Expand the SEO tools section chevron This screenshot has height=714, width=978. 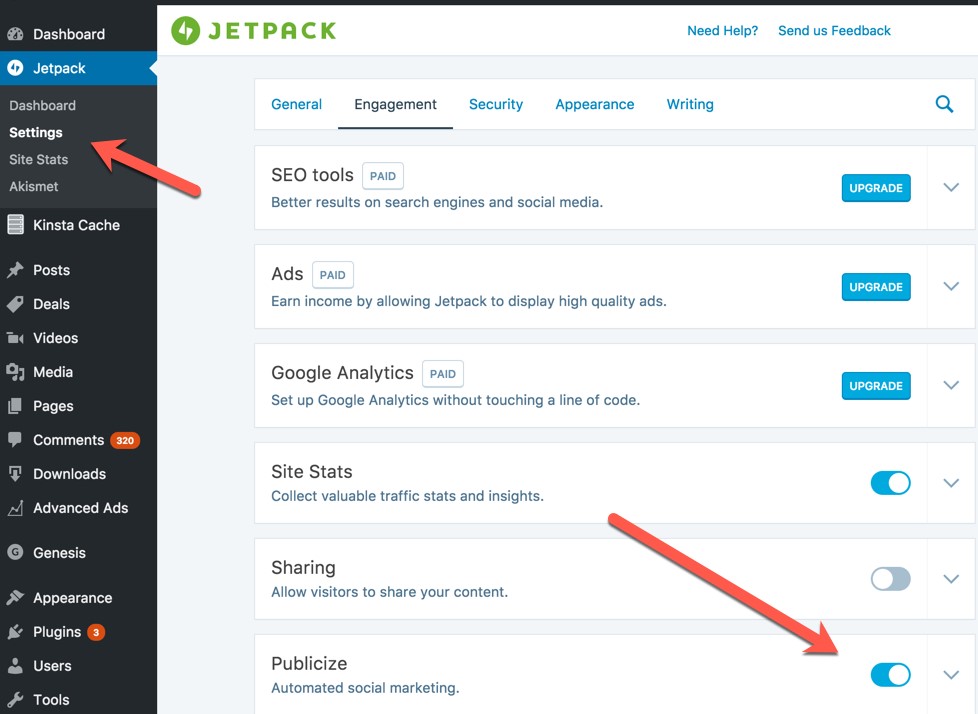(x=951, y=188)
